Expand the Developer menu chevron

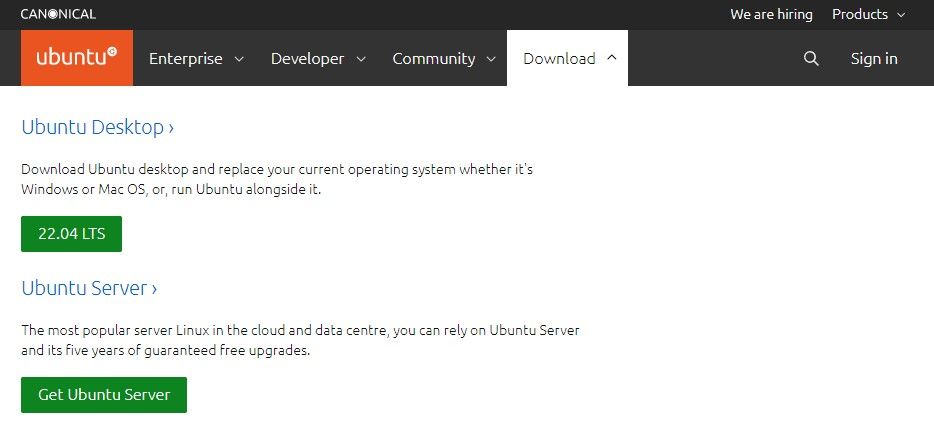pos(361,59)
